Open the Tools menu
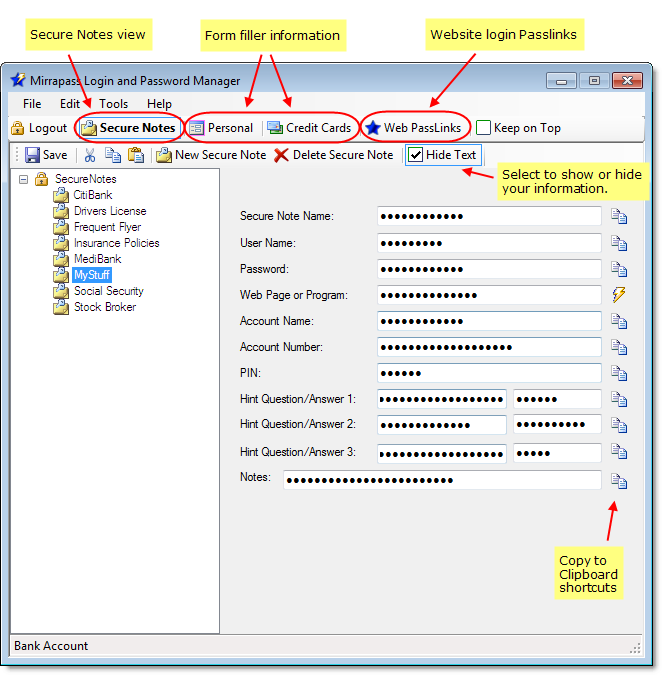662x675 pixels. [114, 104]
